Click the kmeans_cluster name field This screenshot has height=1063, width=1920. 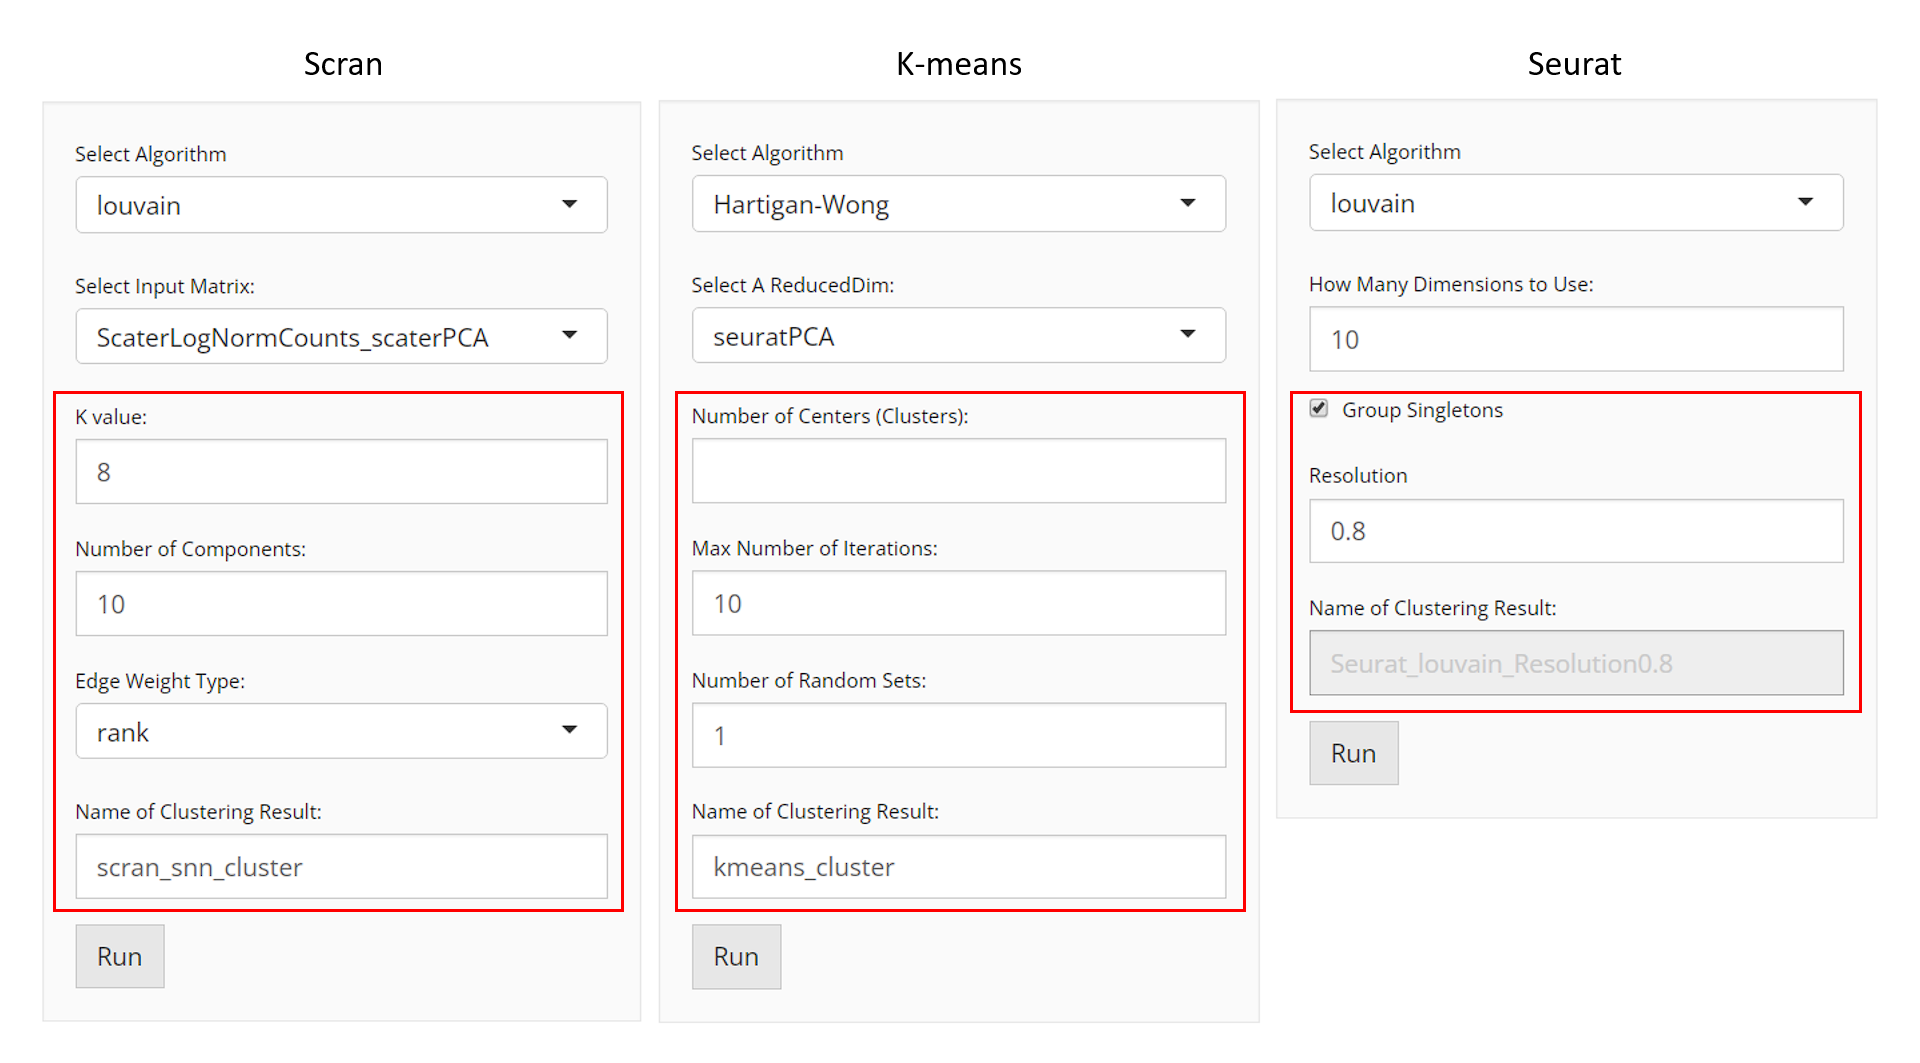click(958, 866)
